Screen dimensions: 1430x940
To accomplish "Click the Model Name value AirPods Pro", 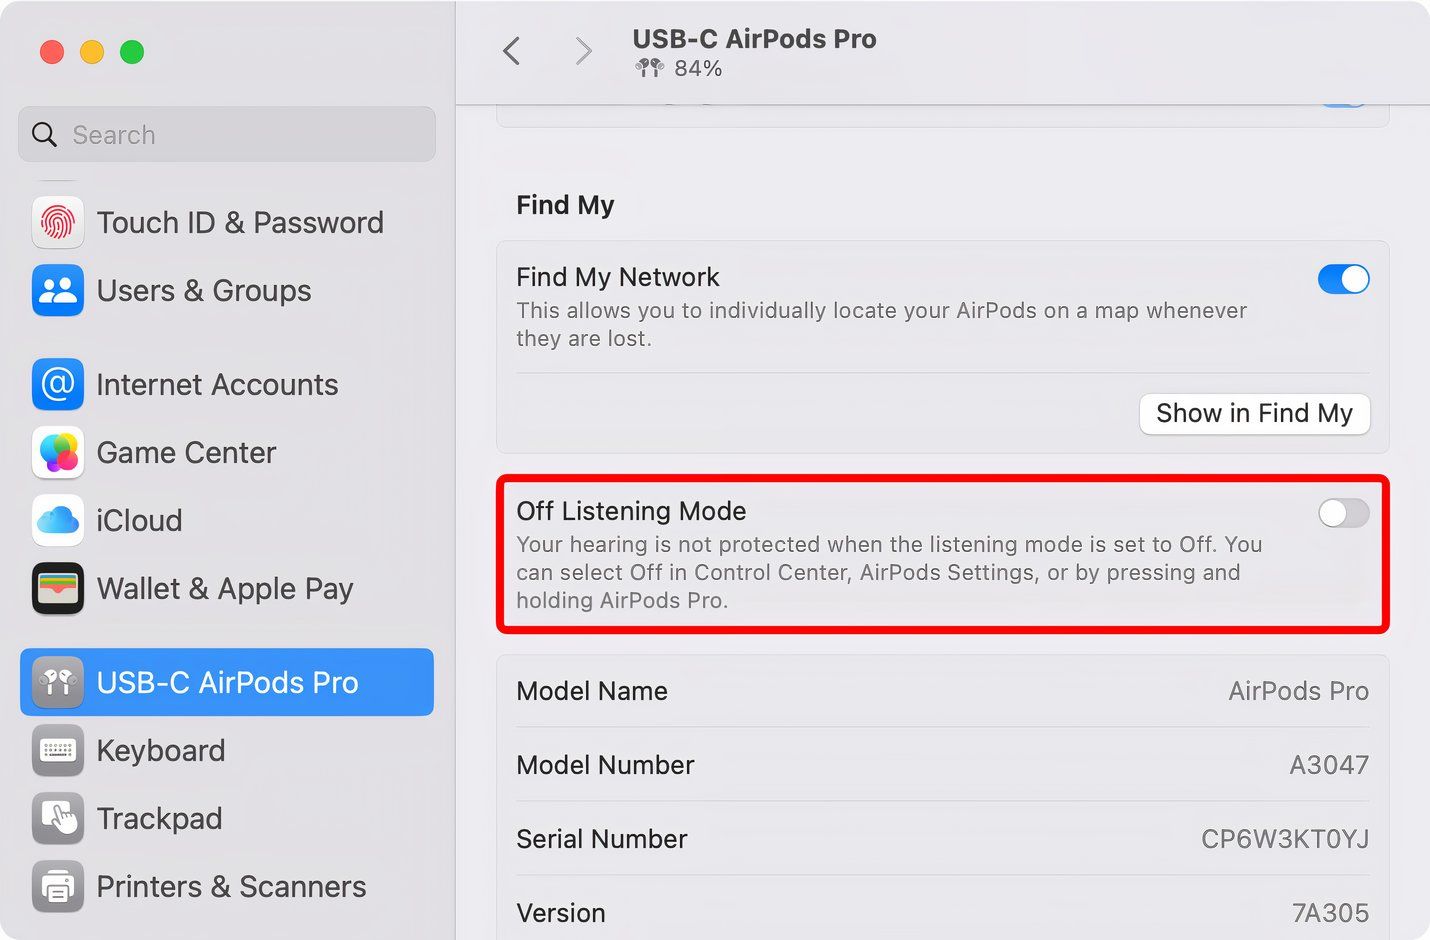I will pos(1298,691).
